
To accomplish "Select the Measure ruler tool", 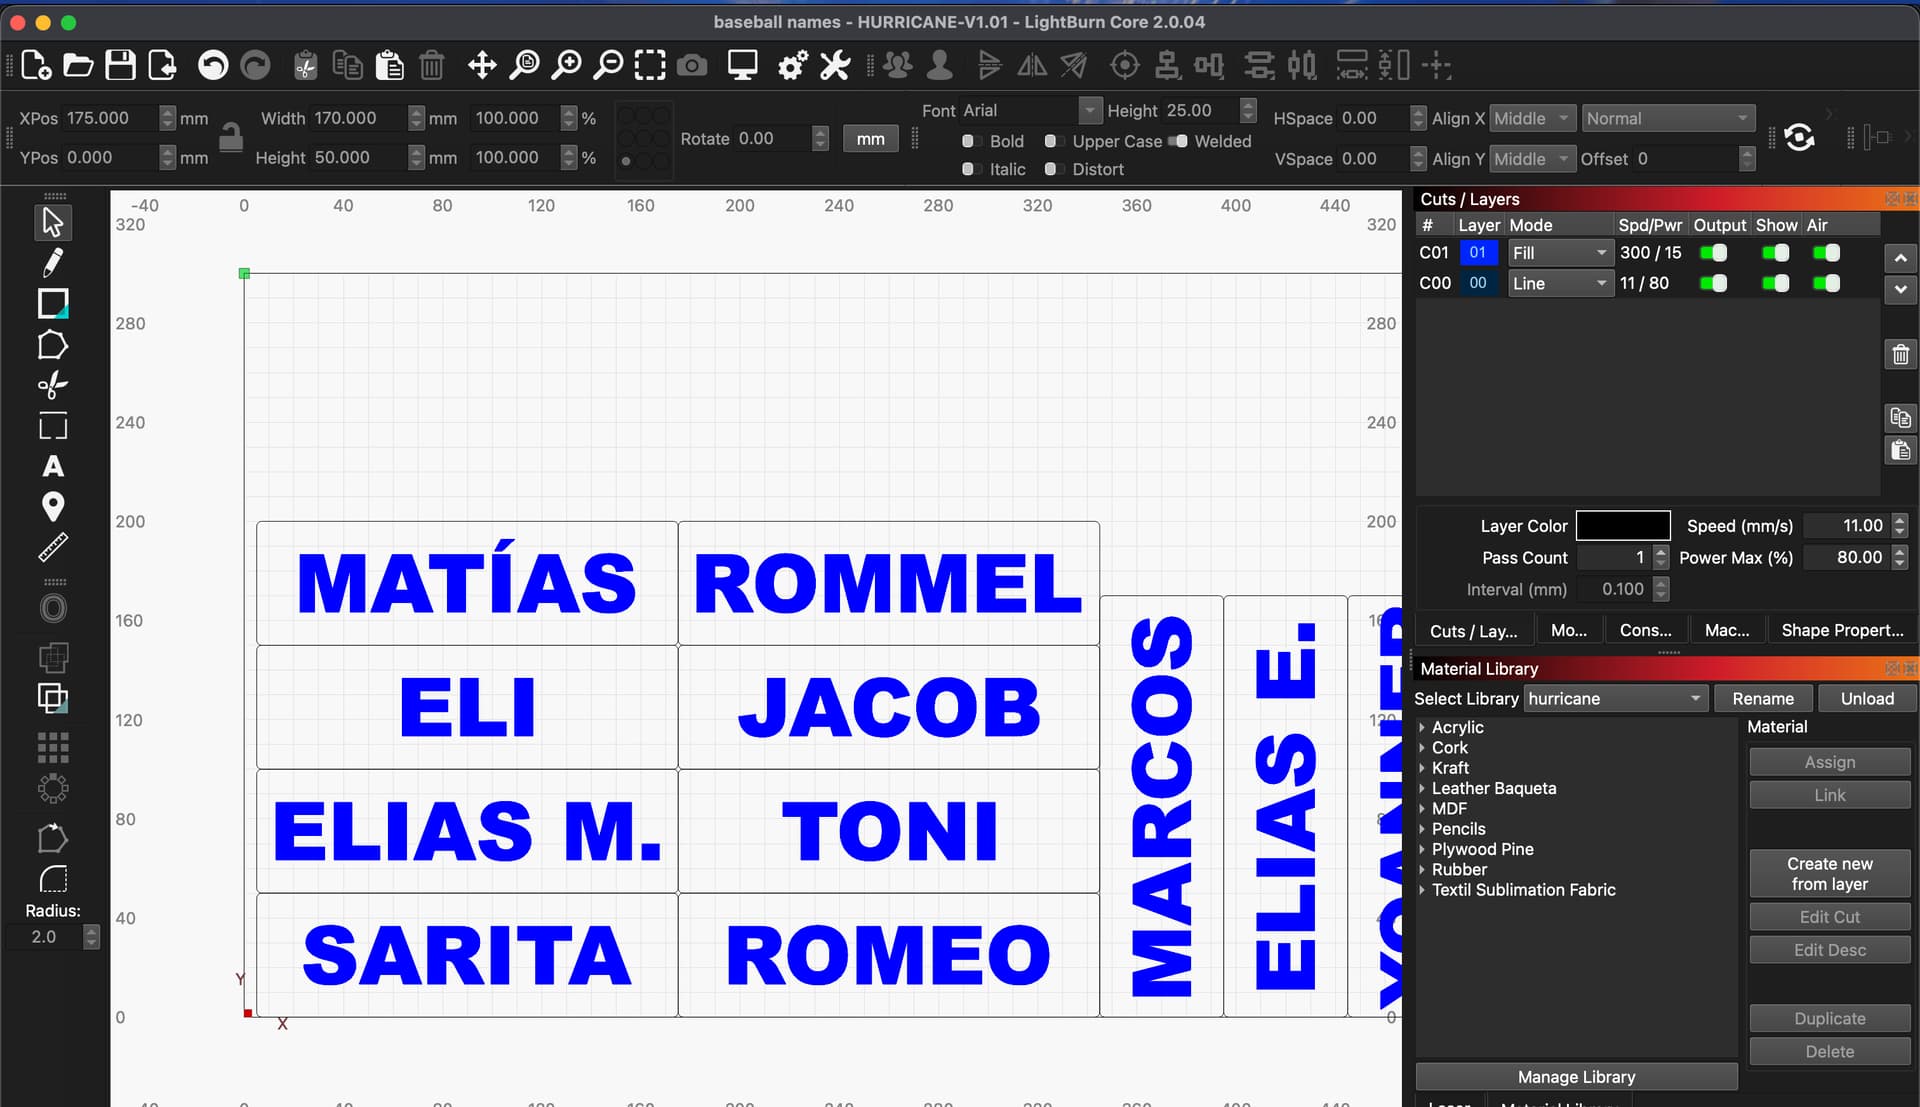I will tap(53, 547).
